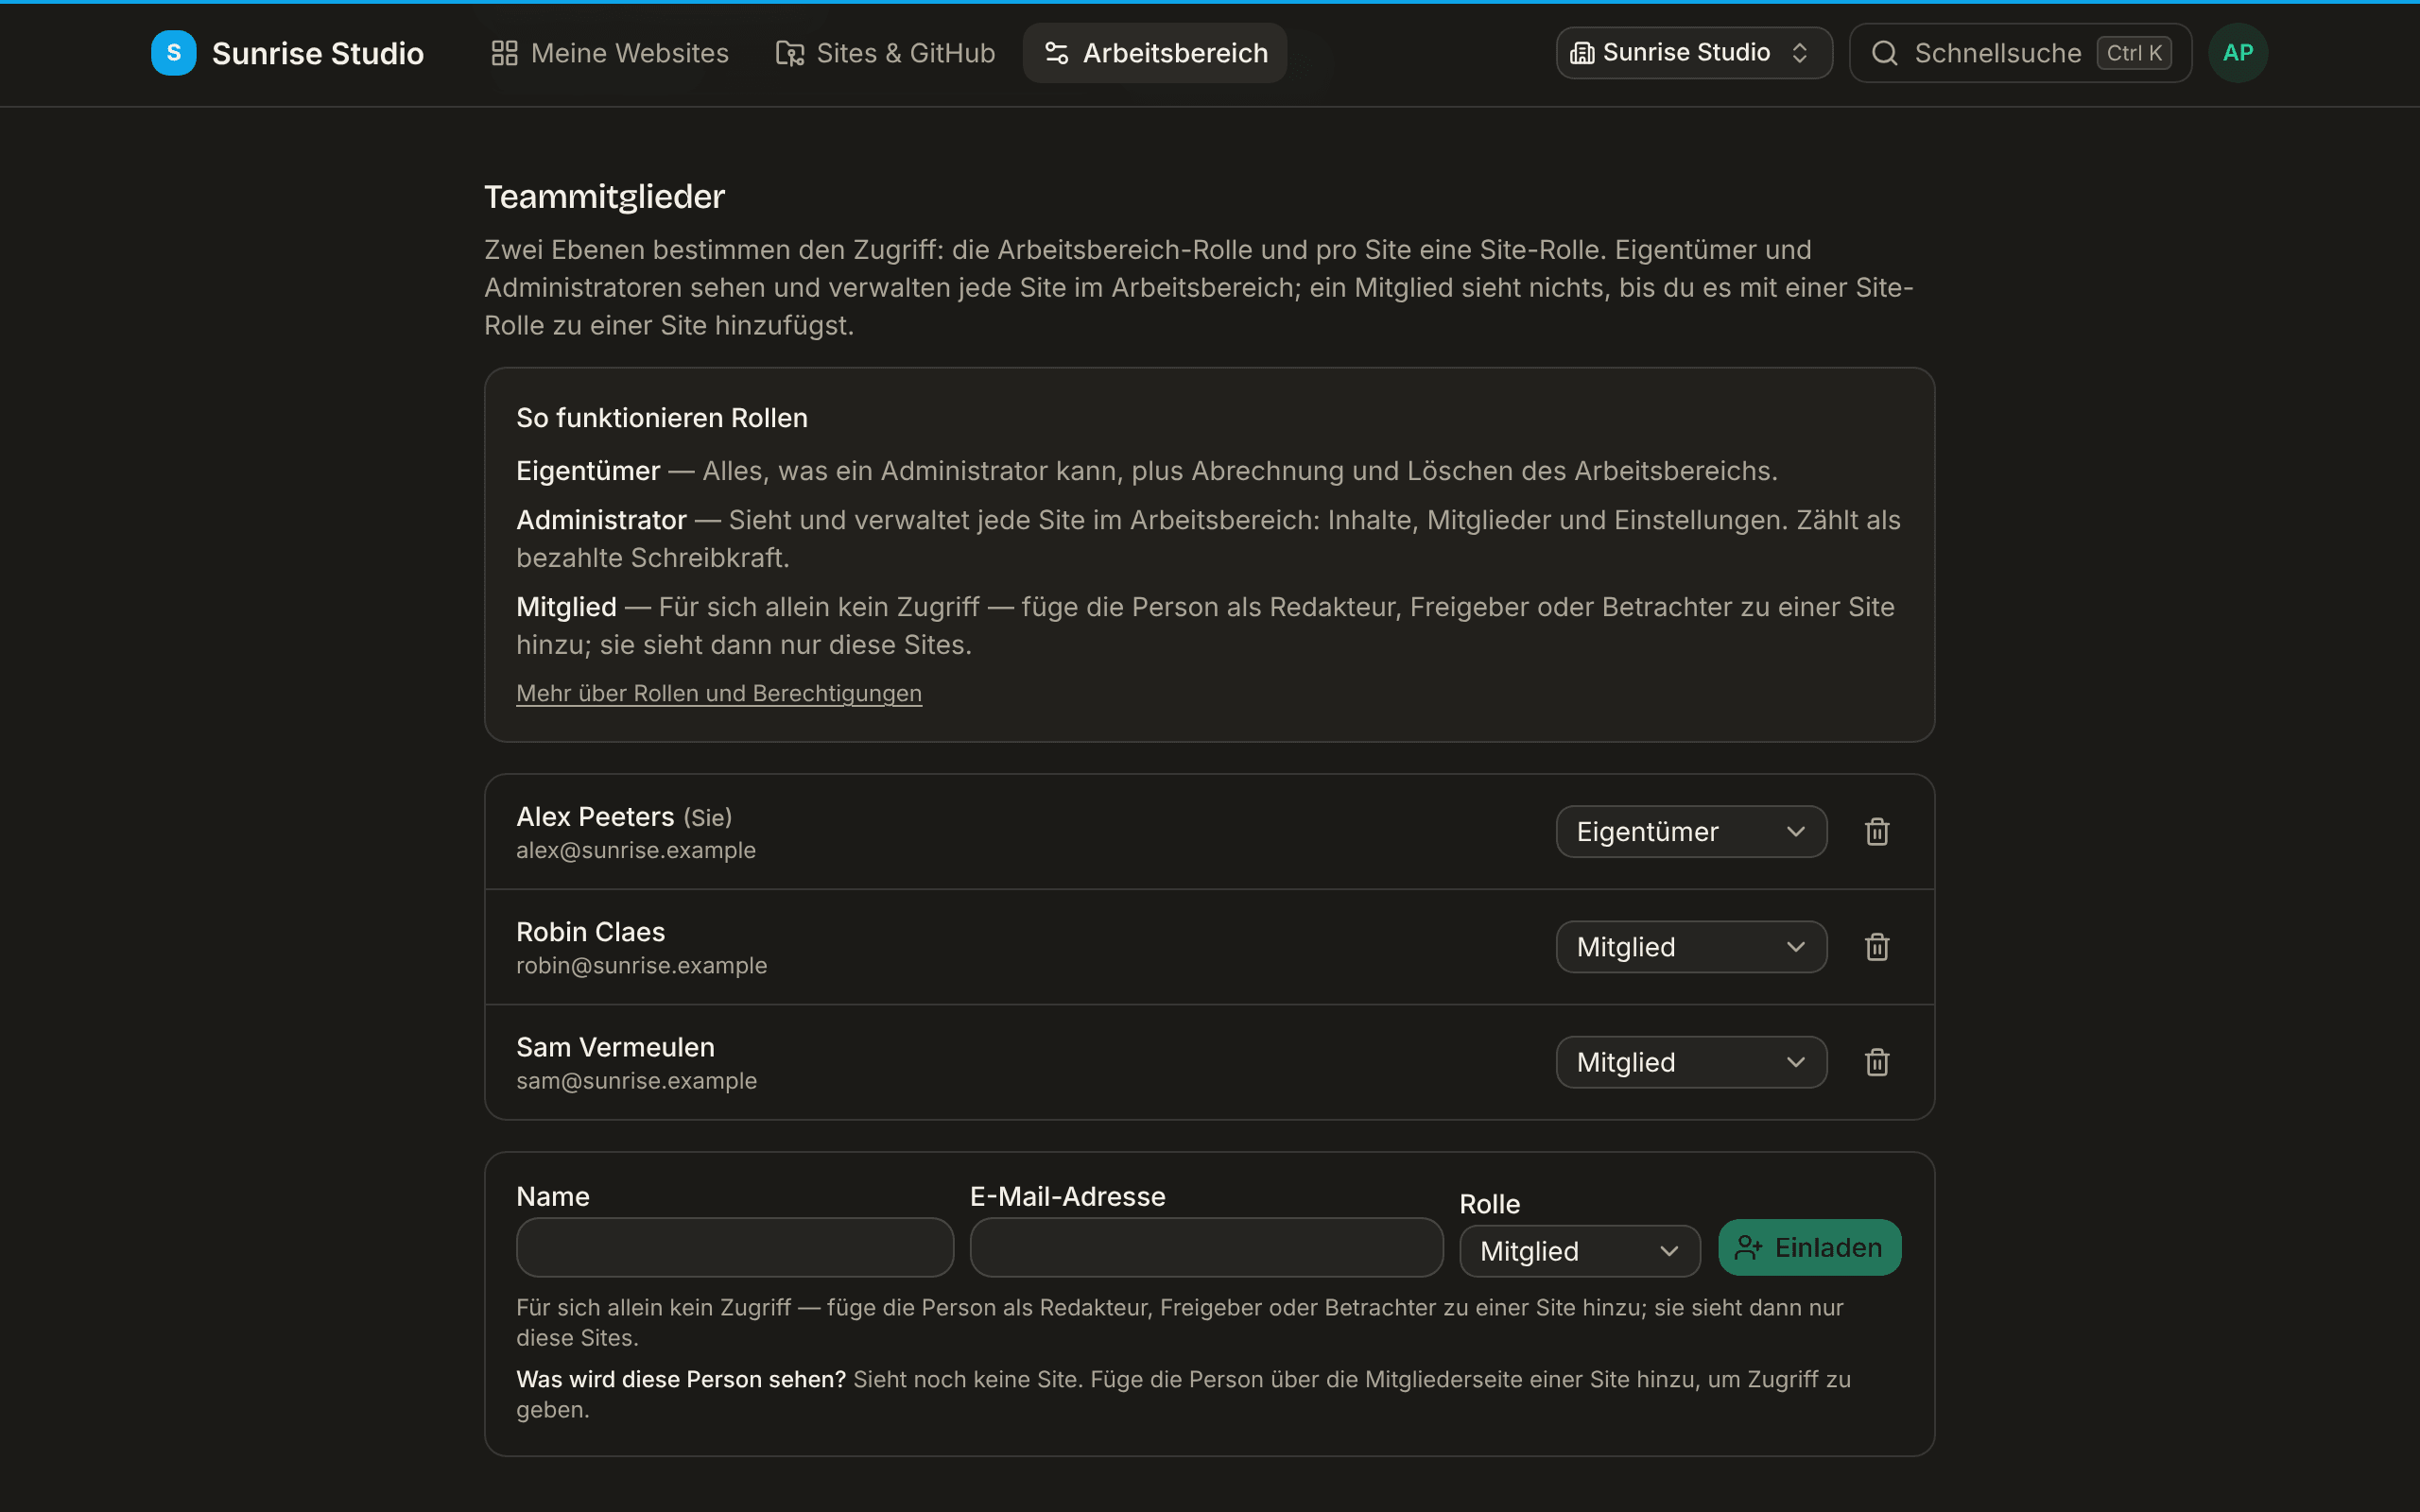Click the Sunrise Studio logo icon

tap(173, 53)
